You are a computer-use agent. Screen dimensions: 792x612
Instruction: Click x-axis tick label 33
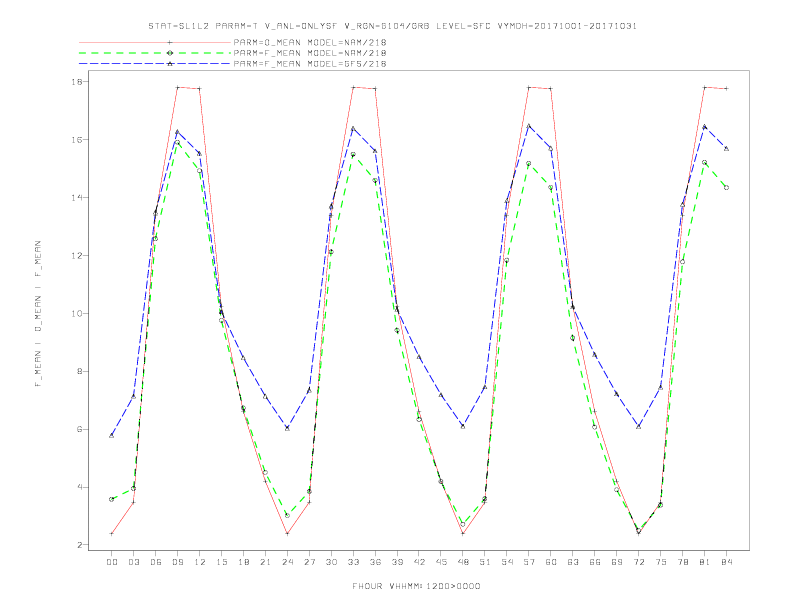click(353, 562)
